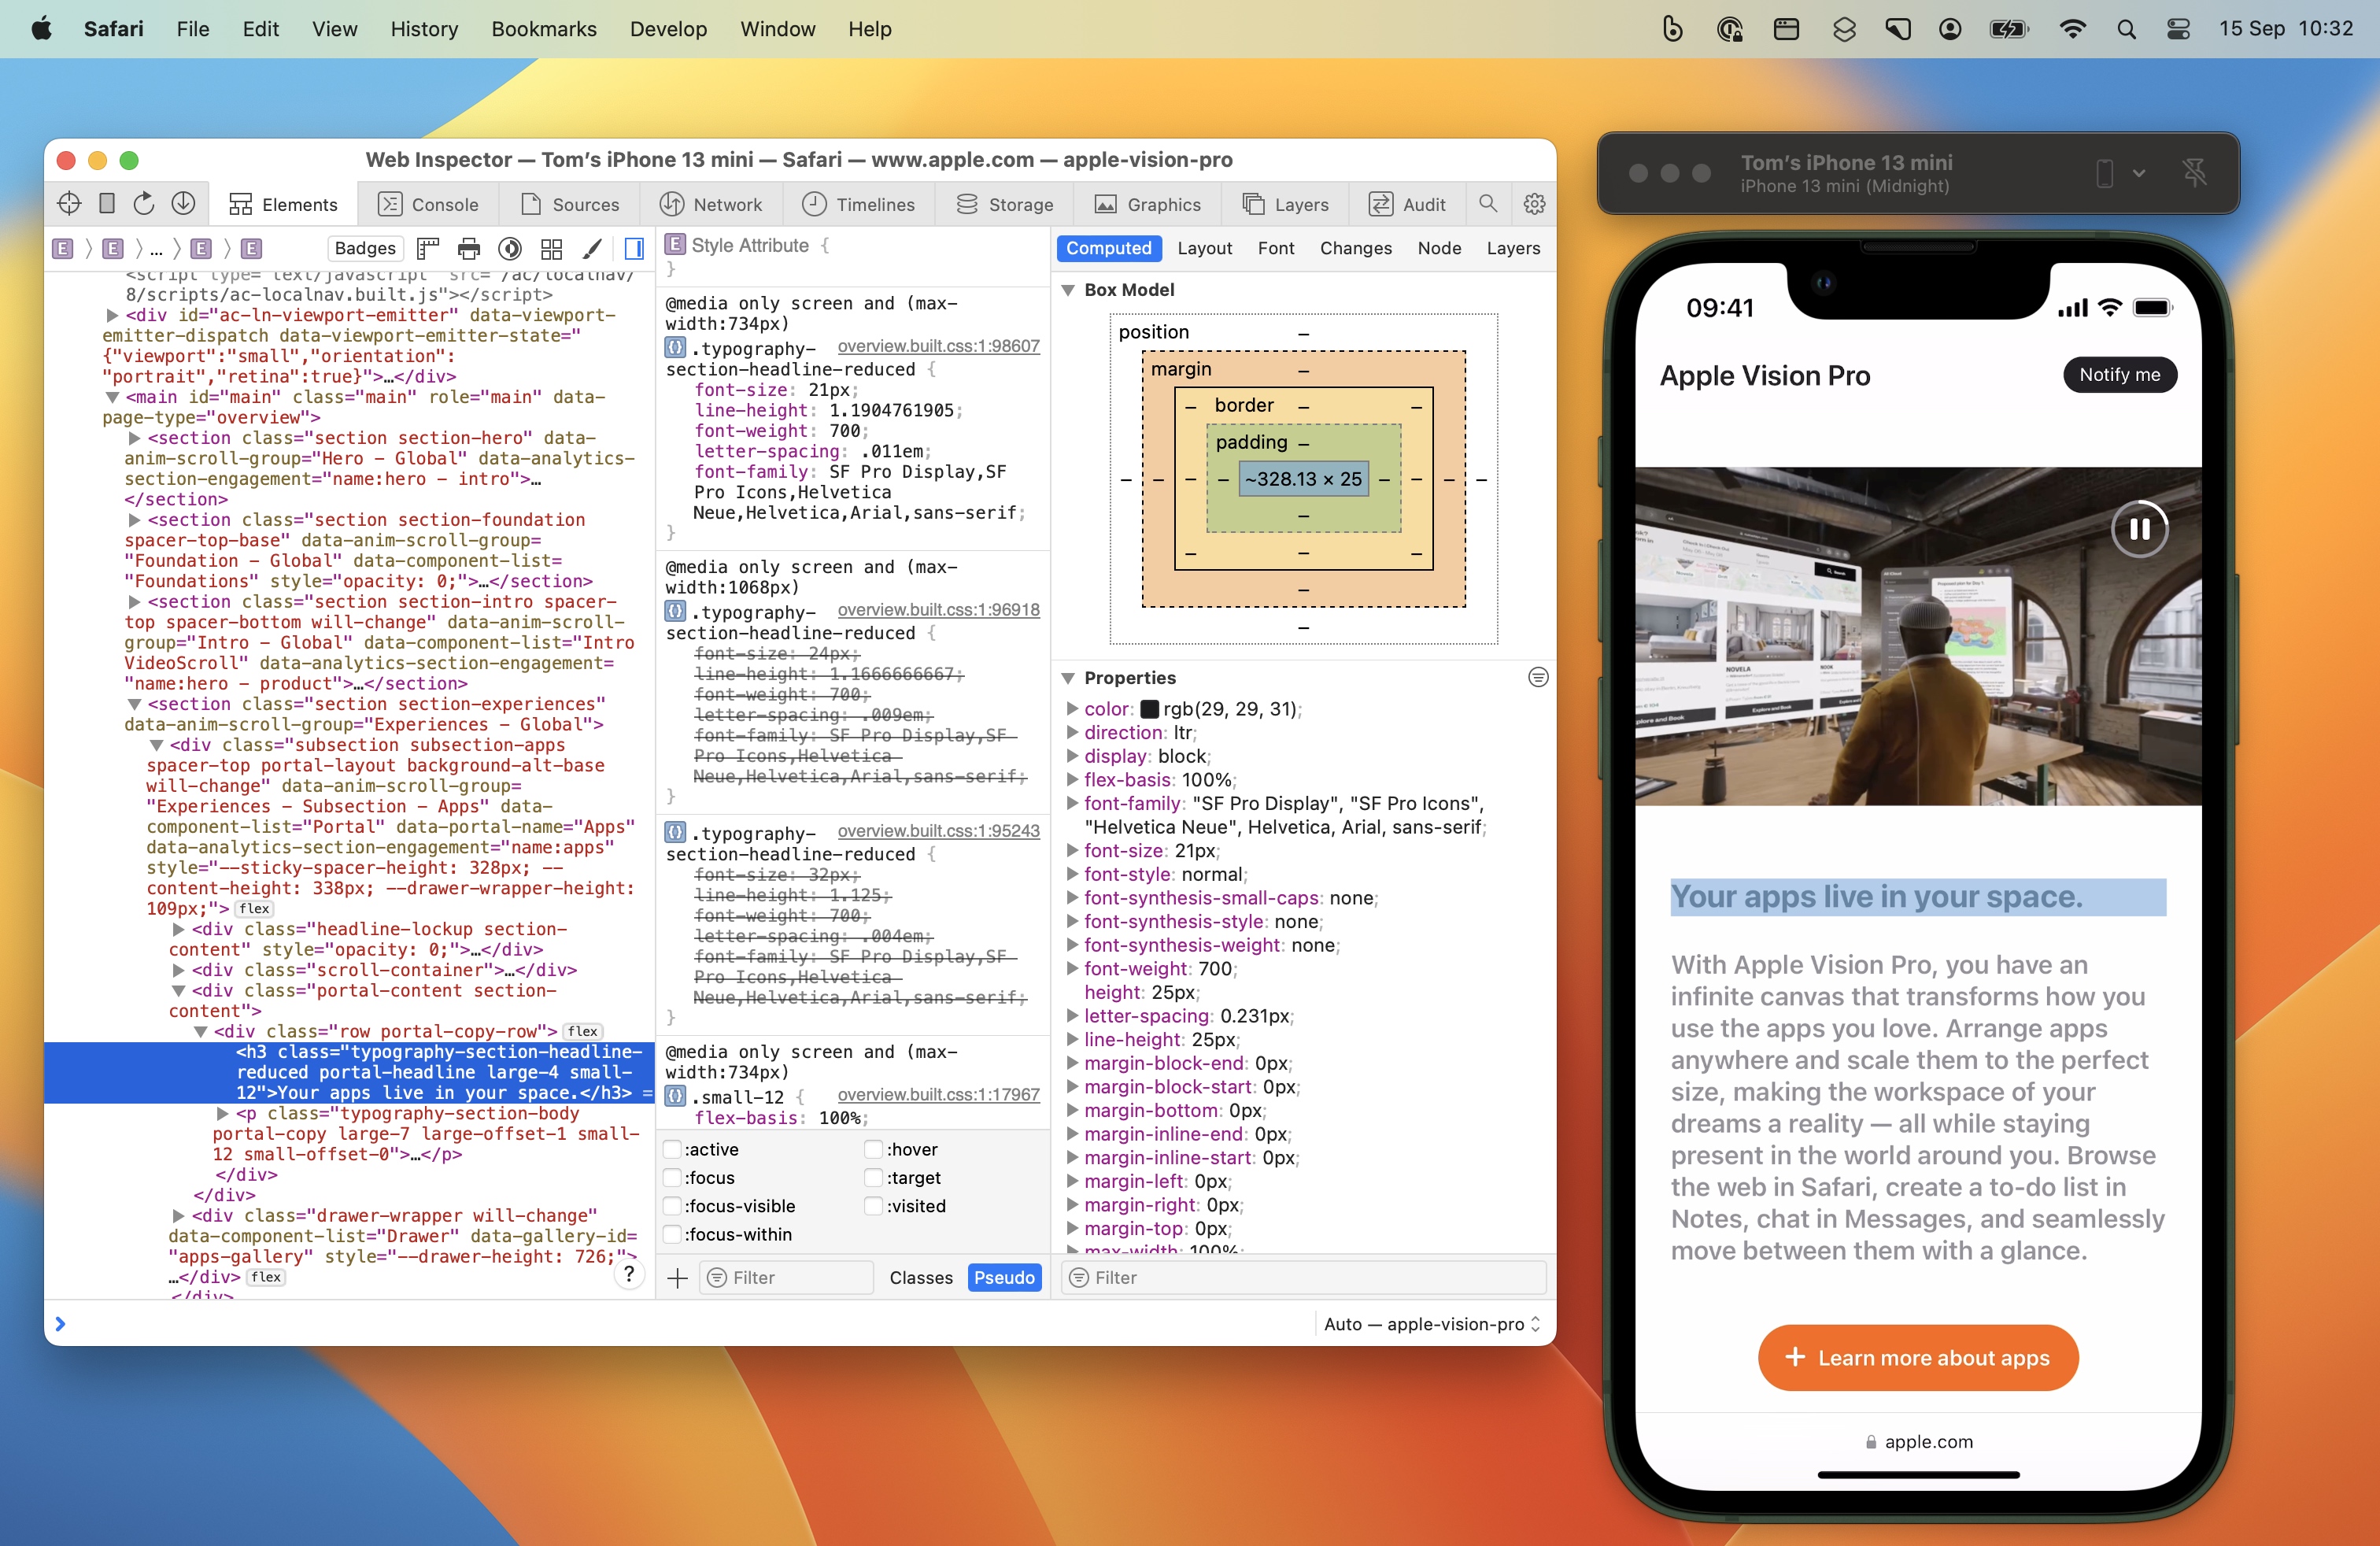The width and height of the screenshot is (2380, 1546).
Task: Open Web Inspector settings gear
Action: tap(1534, 204)
